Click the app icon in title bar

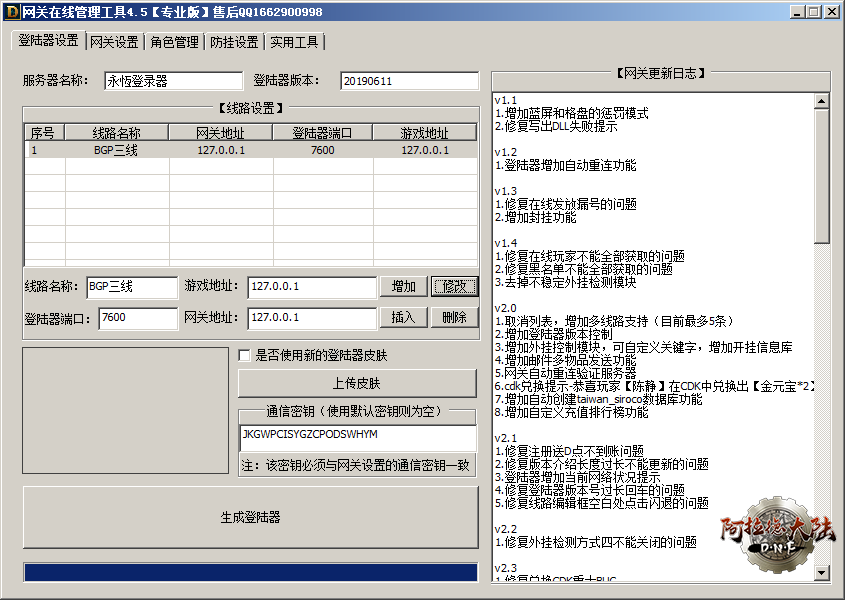10,11
